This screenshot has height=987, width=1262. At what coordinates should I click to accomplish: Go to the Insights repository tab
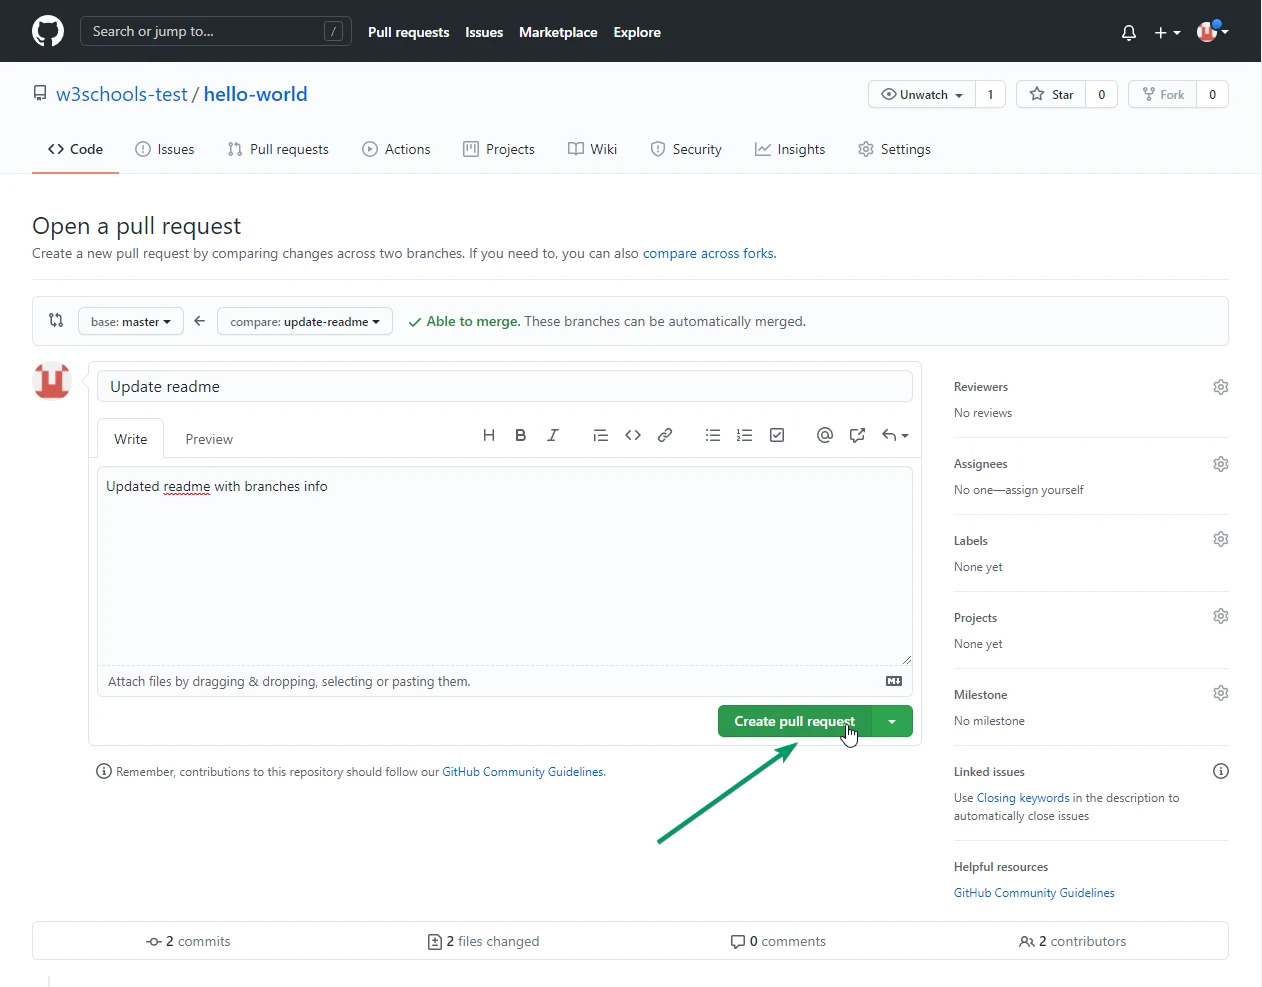(x=790, y=149)
